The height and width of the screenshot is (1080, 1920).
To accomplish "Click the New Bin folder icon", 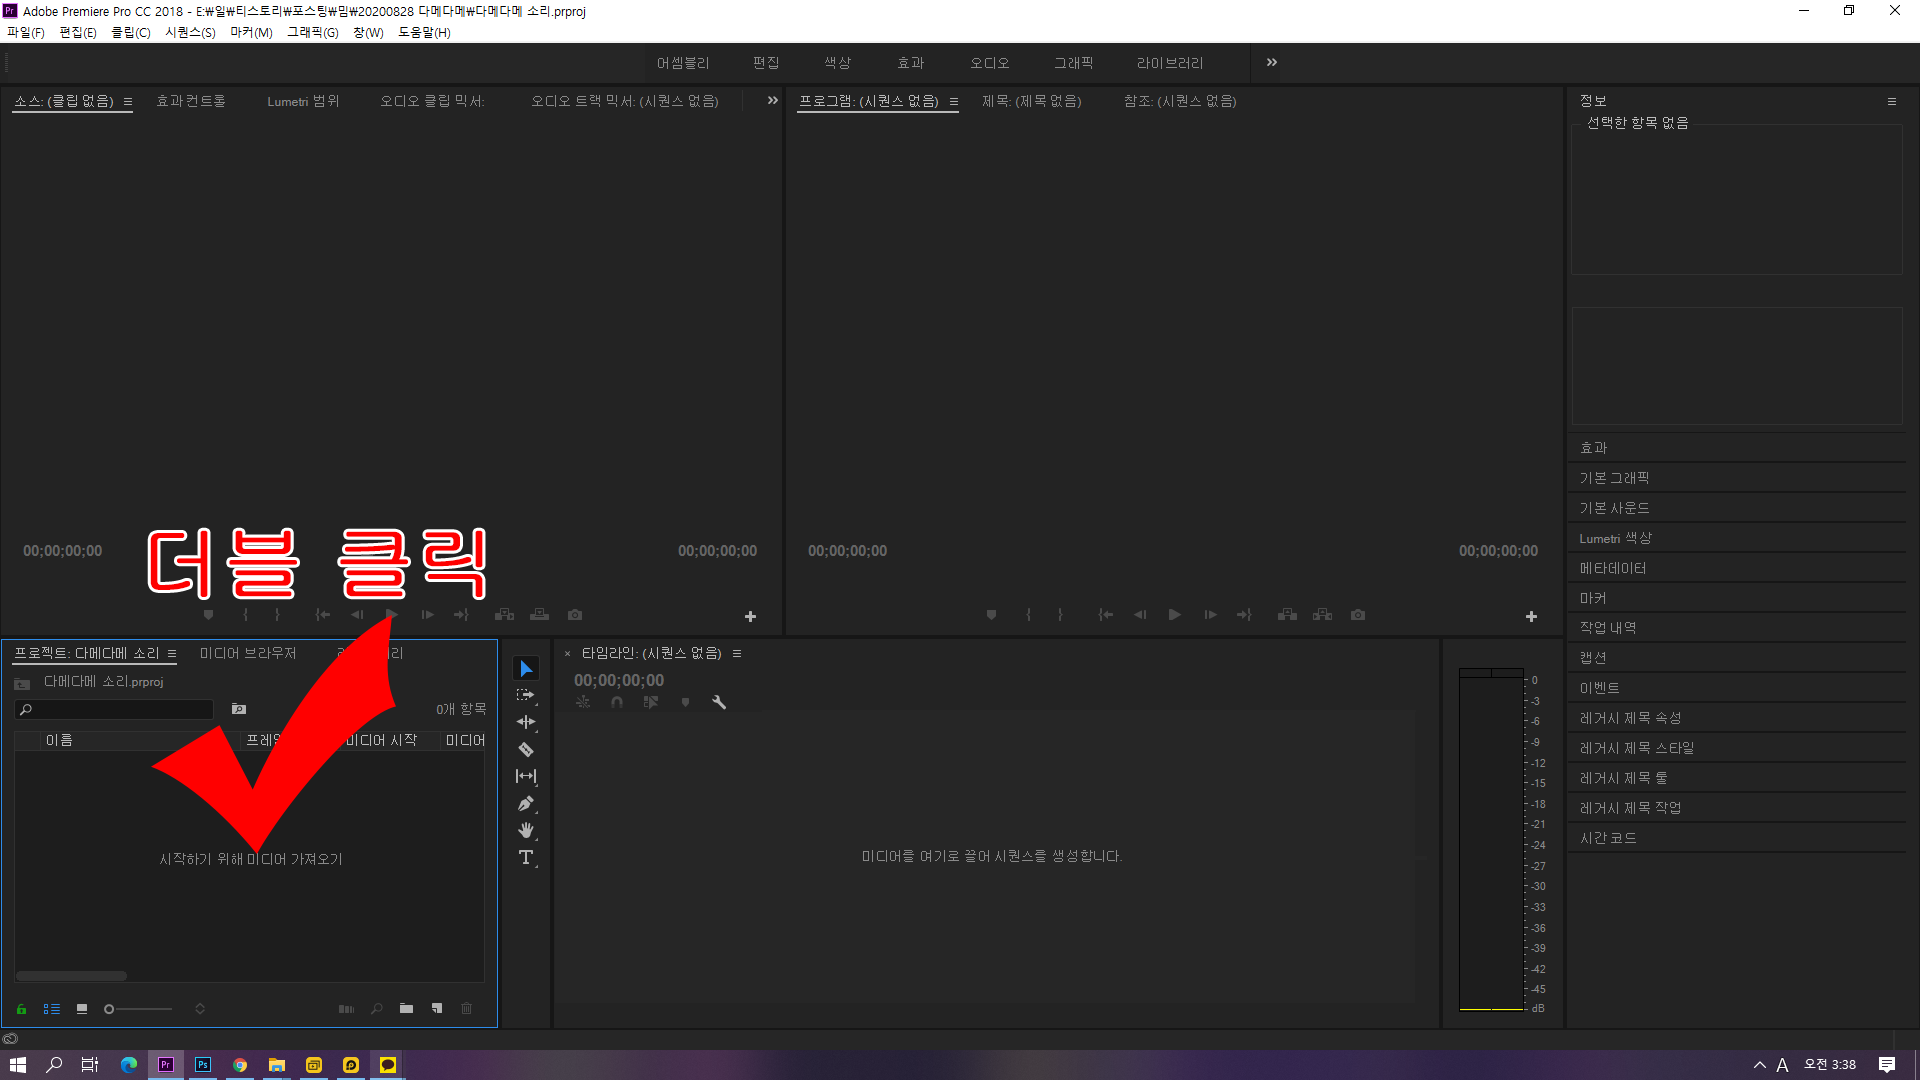I will 406,1009.
